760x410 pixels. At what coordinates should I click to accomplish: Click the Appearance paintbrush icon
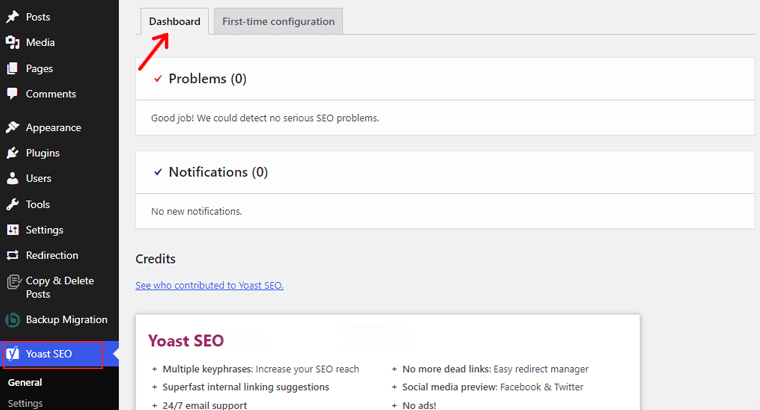(x=13, y=127)
